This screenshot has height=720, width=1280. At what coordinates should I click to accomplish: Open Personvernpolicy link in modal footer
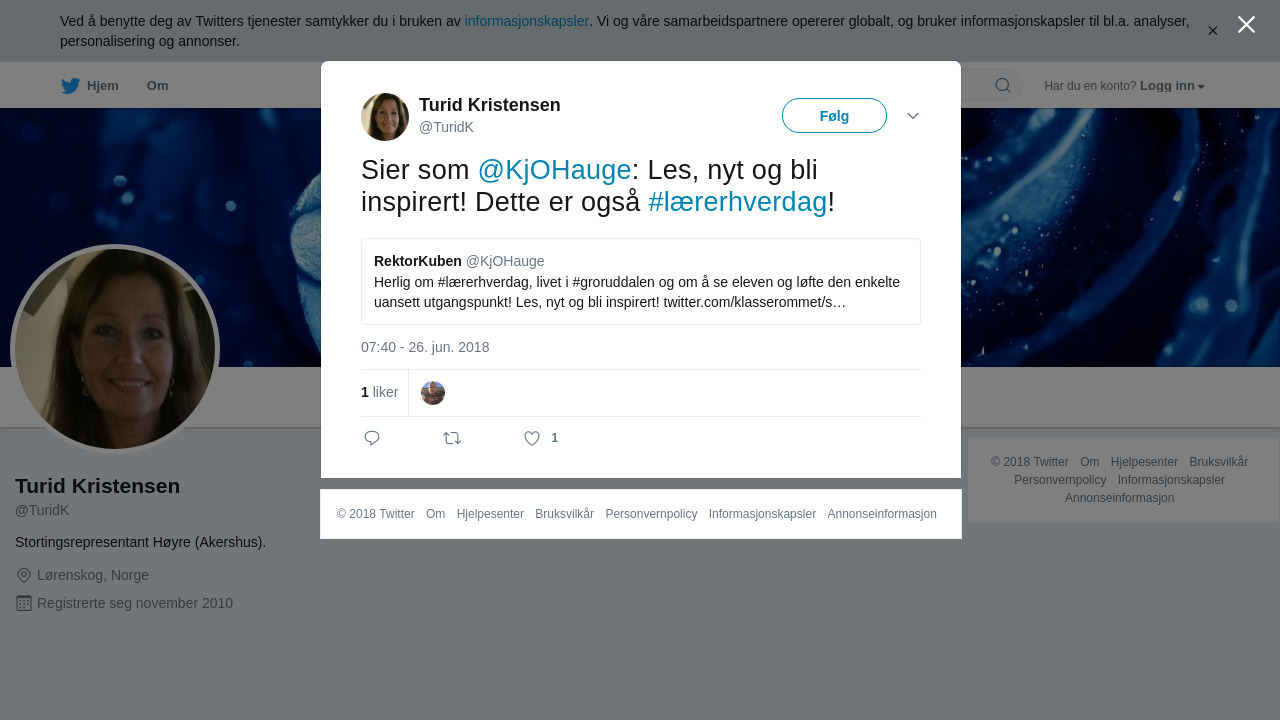[651, 514]
